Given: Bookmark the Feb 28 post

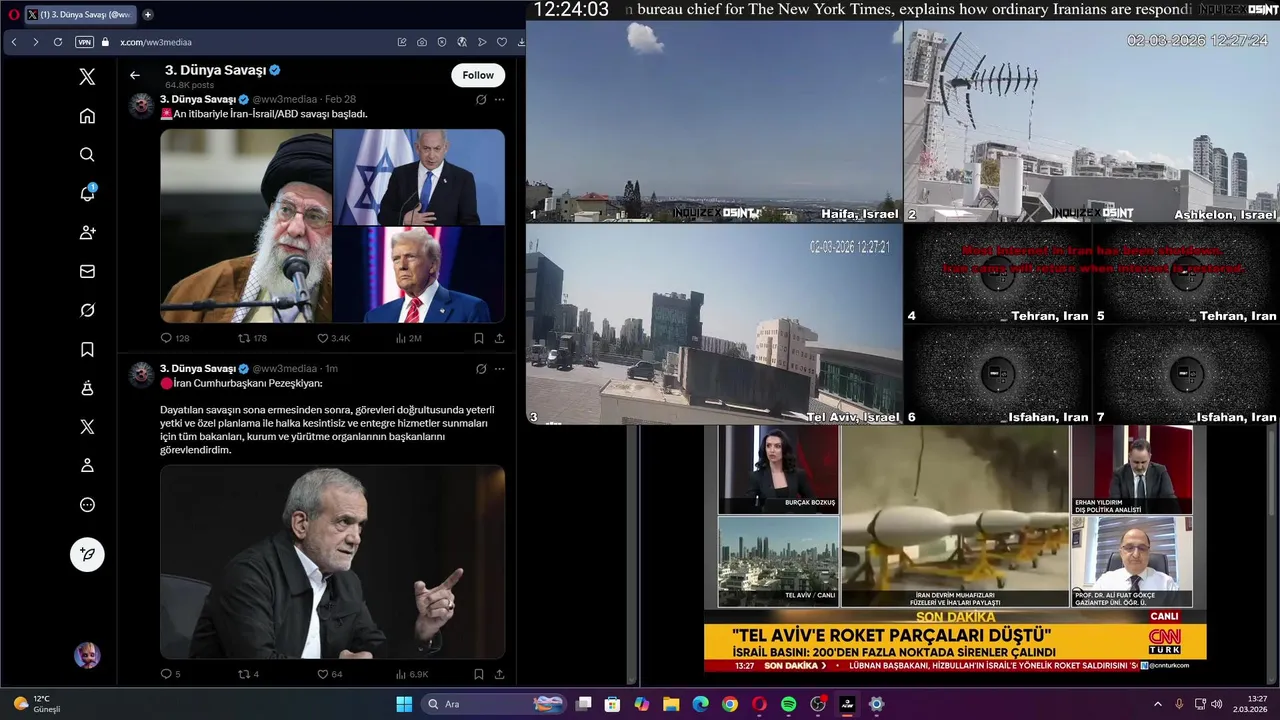Looking at the screenshot, I should (479, 338).
